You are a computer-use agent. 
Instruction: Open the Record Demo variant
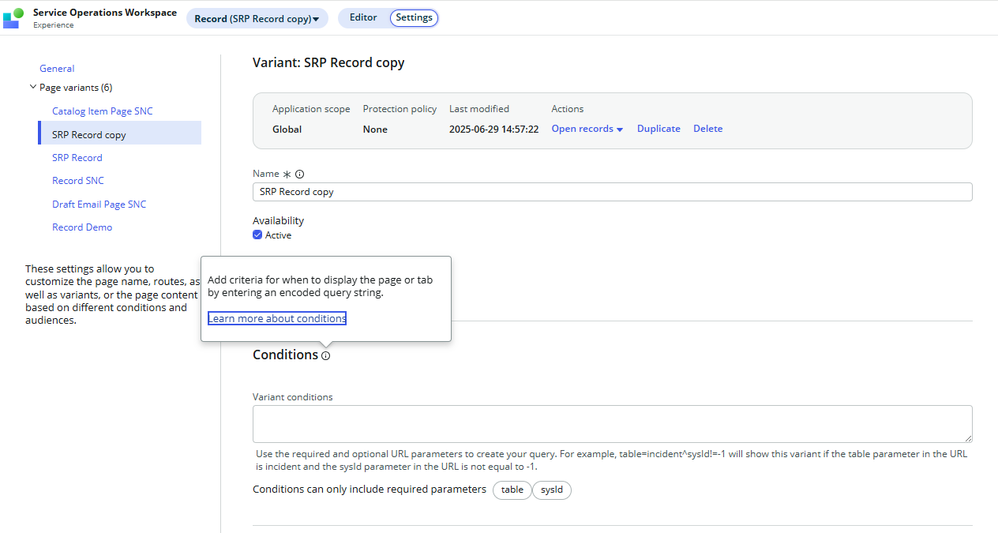[82, 227]
